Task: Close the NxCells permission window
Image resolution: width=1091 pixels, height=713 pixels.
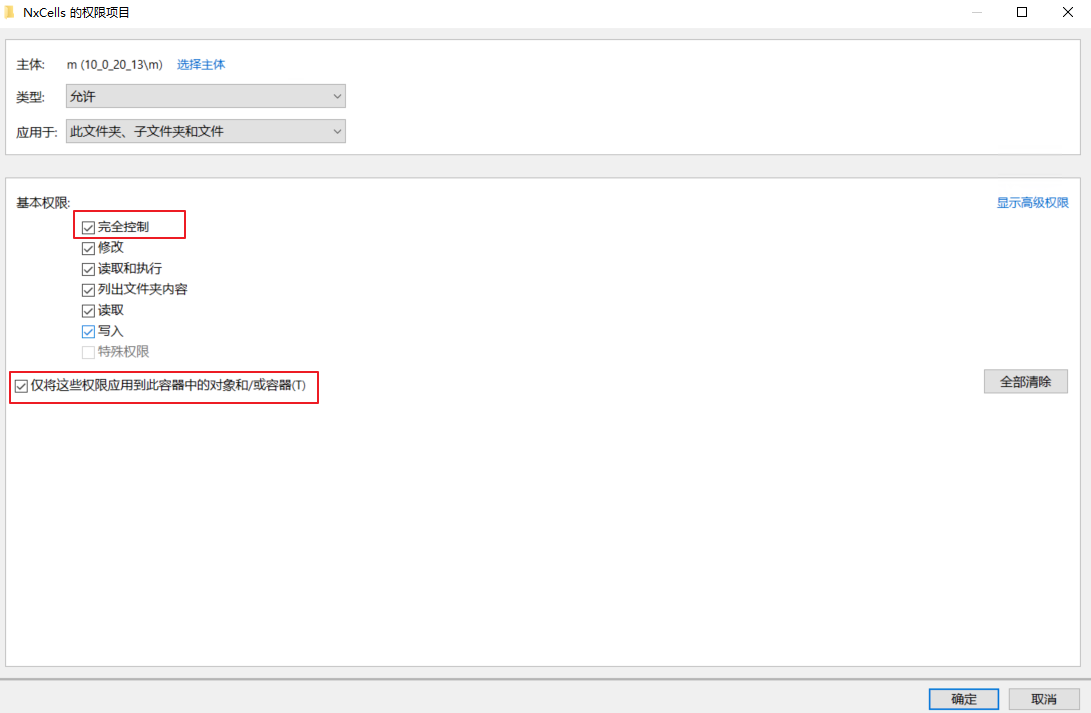Action: 1068,12
